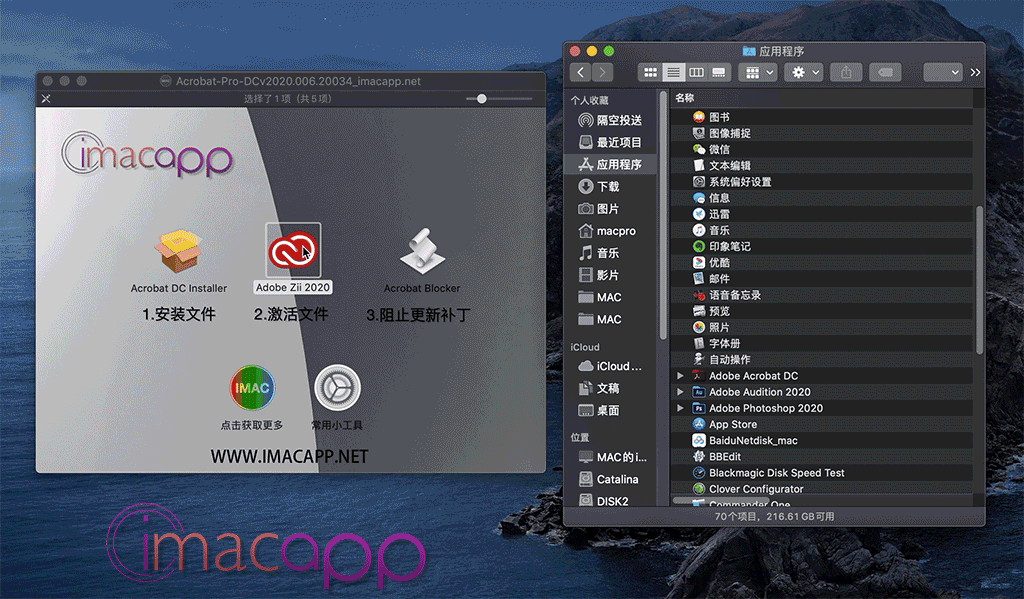This screenshot has width=1024, height=599.
Task: Go forward in Finder
Action: coord(603,72)
